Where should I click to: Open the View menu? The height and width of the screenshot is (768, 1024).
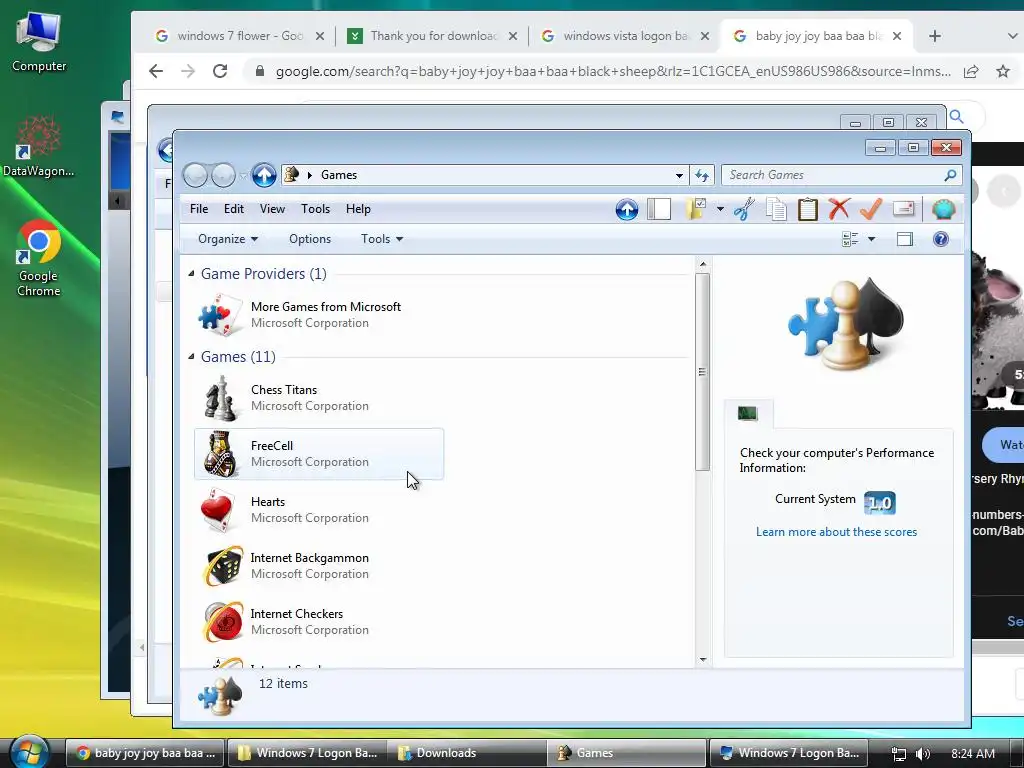pos(272,209)
